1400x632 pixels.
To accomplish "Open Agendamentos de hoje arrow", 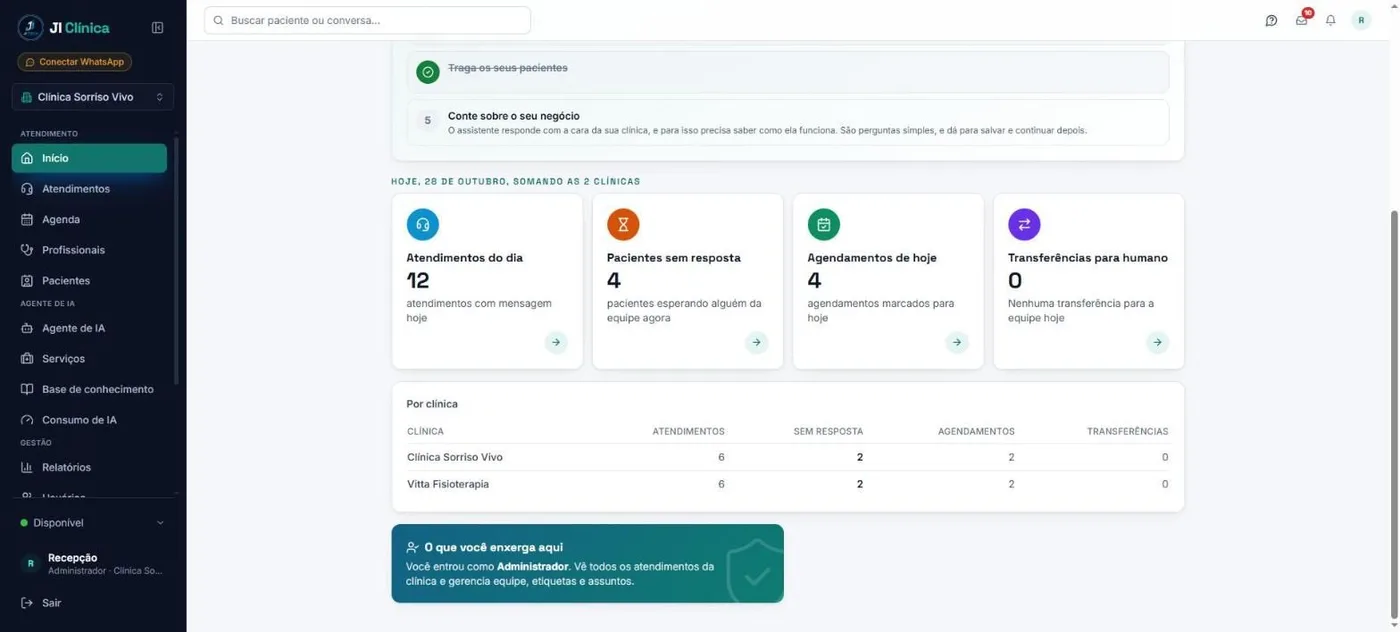I will 957,342.
